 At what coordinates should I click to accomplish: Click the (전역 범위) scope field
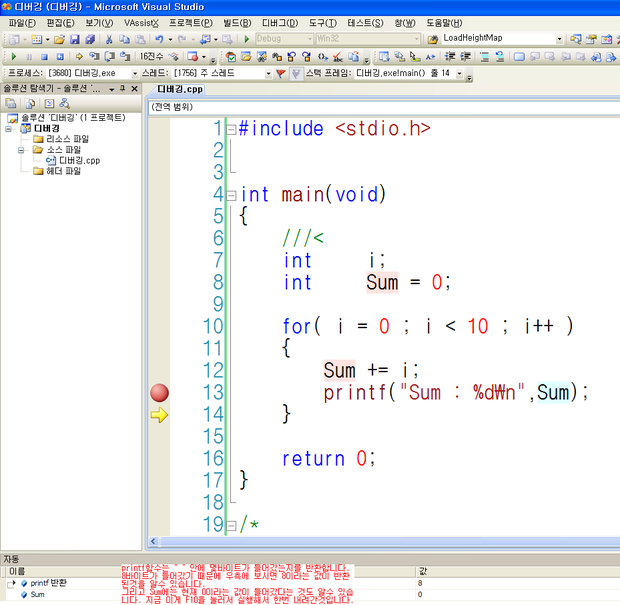click(x=384, y=107)
